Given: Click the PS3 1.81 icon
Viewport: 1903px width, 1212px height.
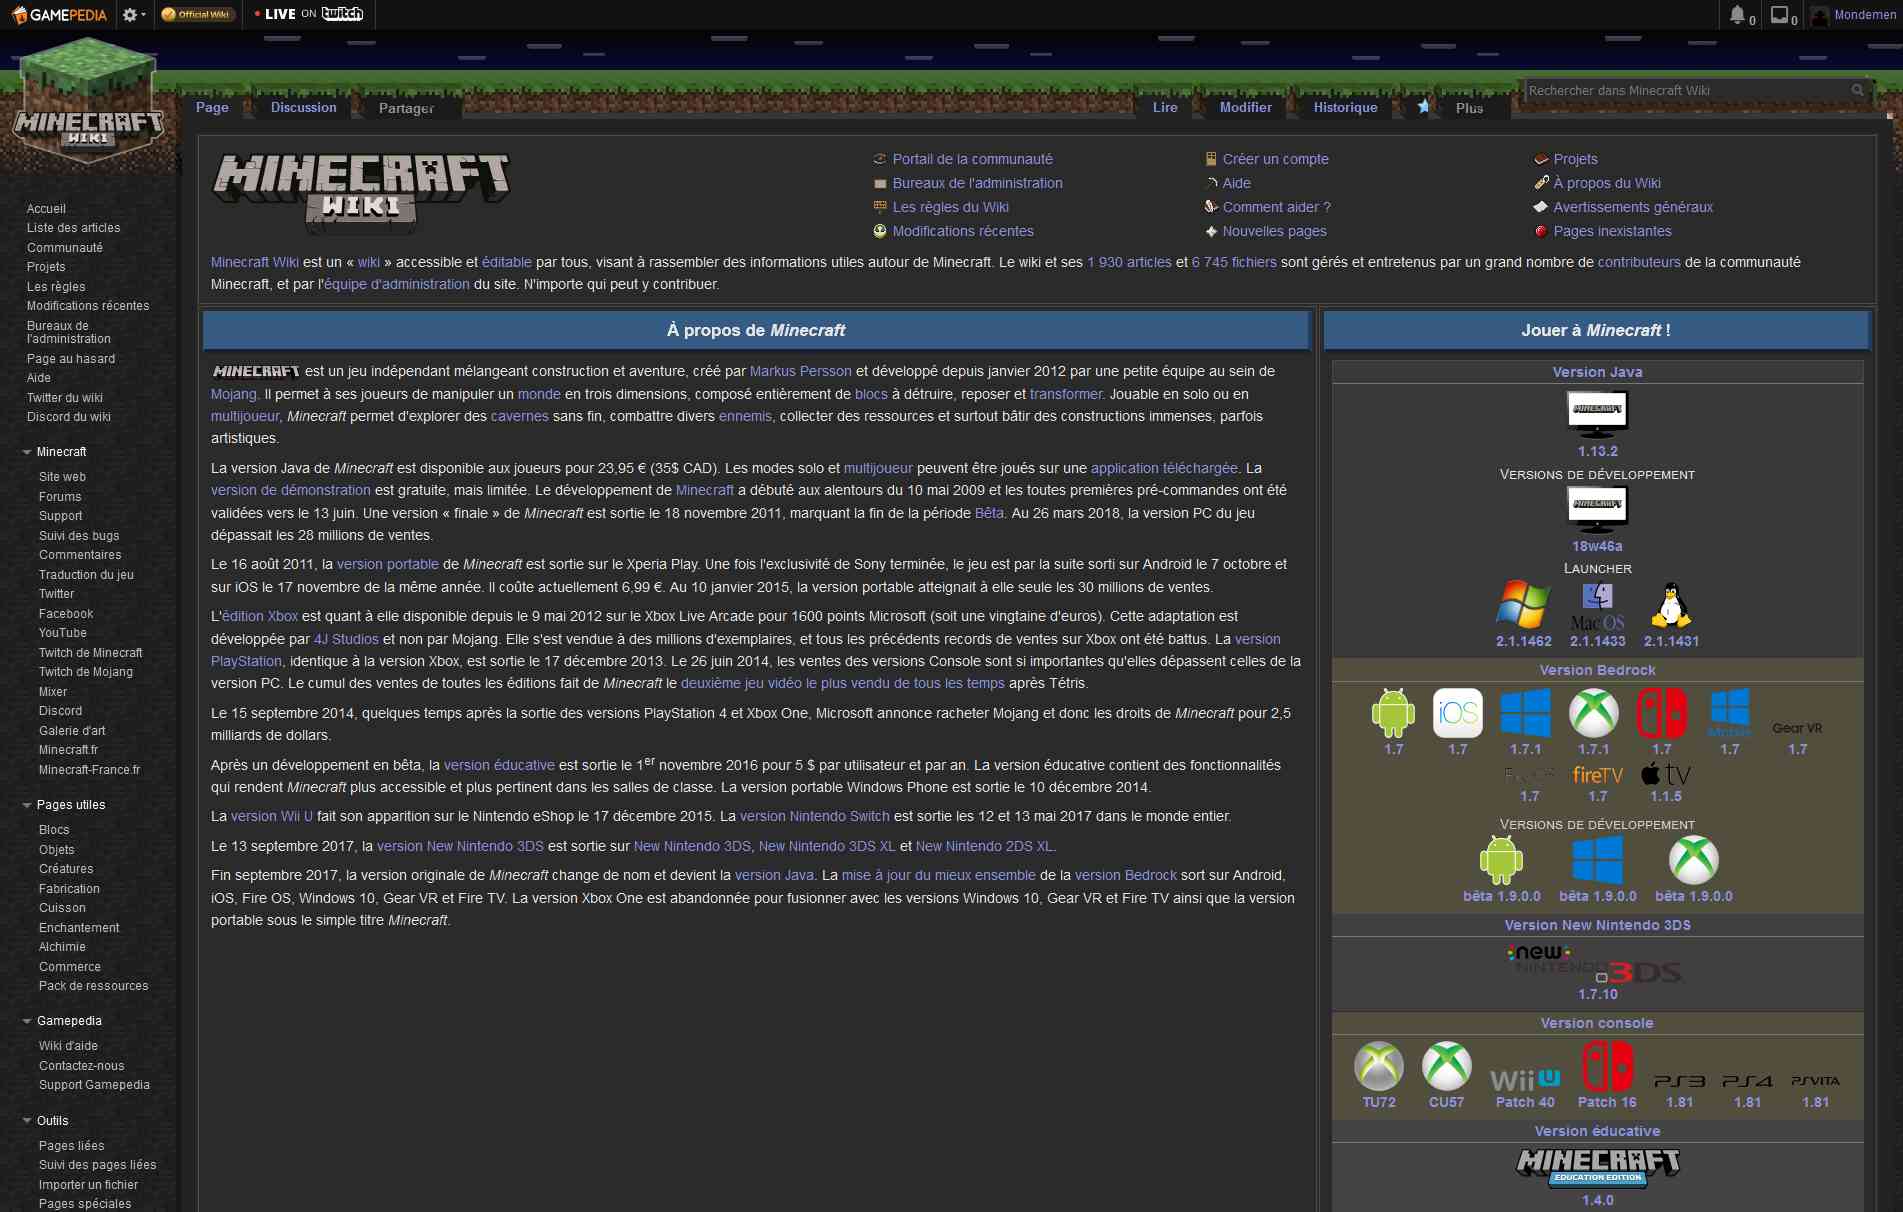Looking at the screenshot, I should coord(1679,1081).
